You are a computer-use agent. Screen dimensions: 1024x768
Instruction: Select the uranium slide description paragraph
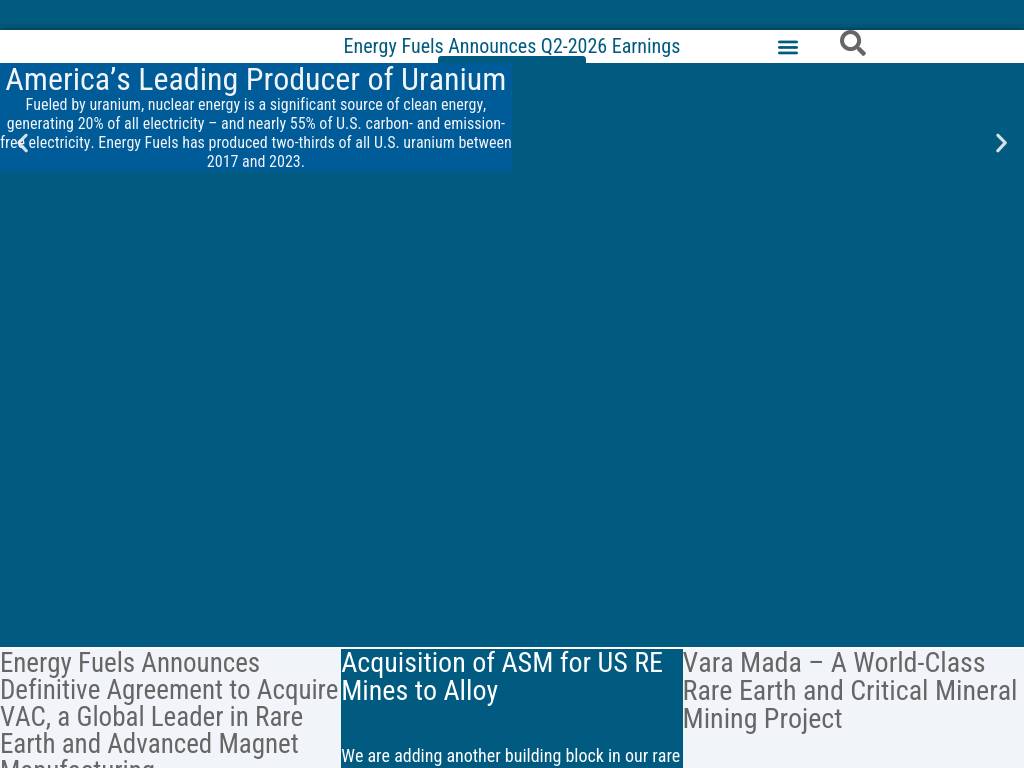(255, 133)
